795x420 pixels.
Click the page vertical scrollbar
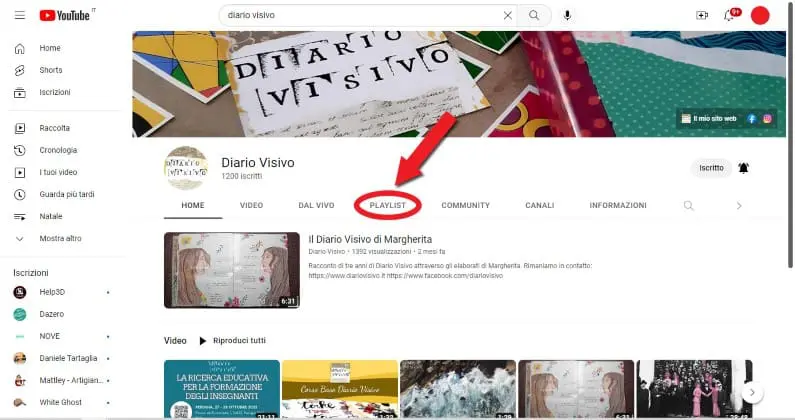(790, 134)
